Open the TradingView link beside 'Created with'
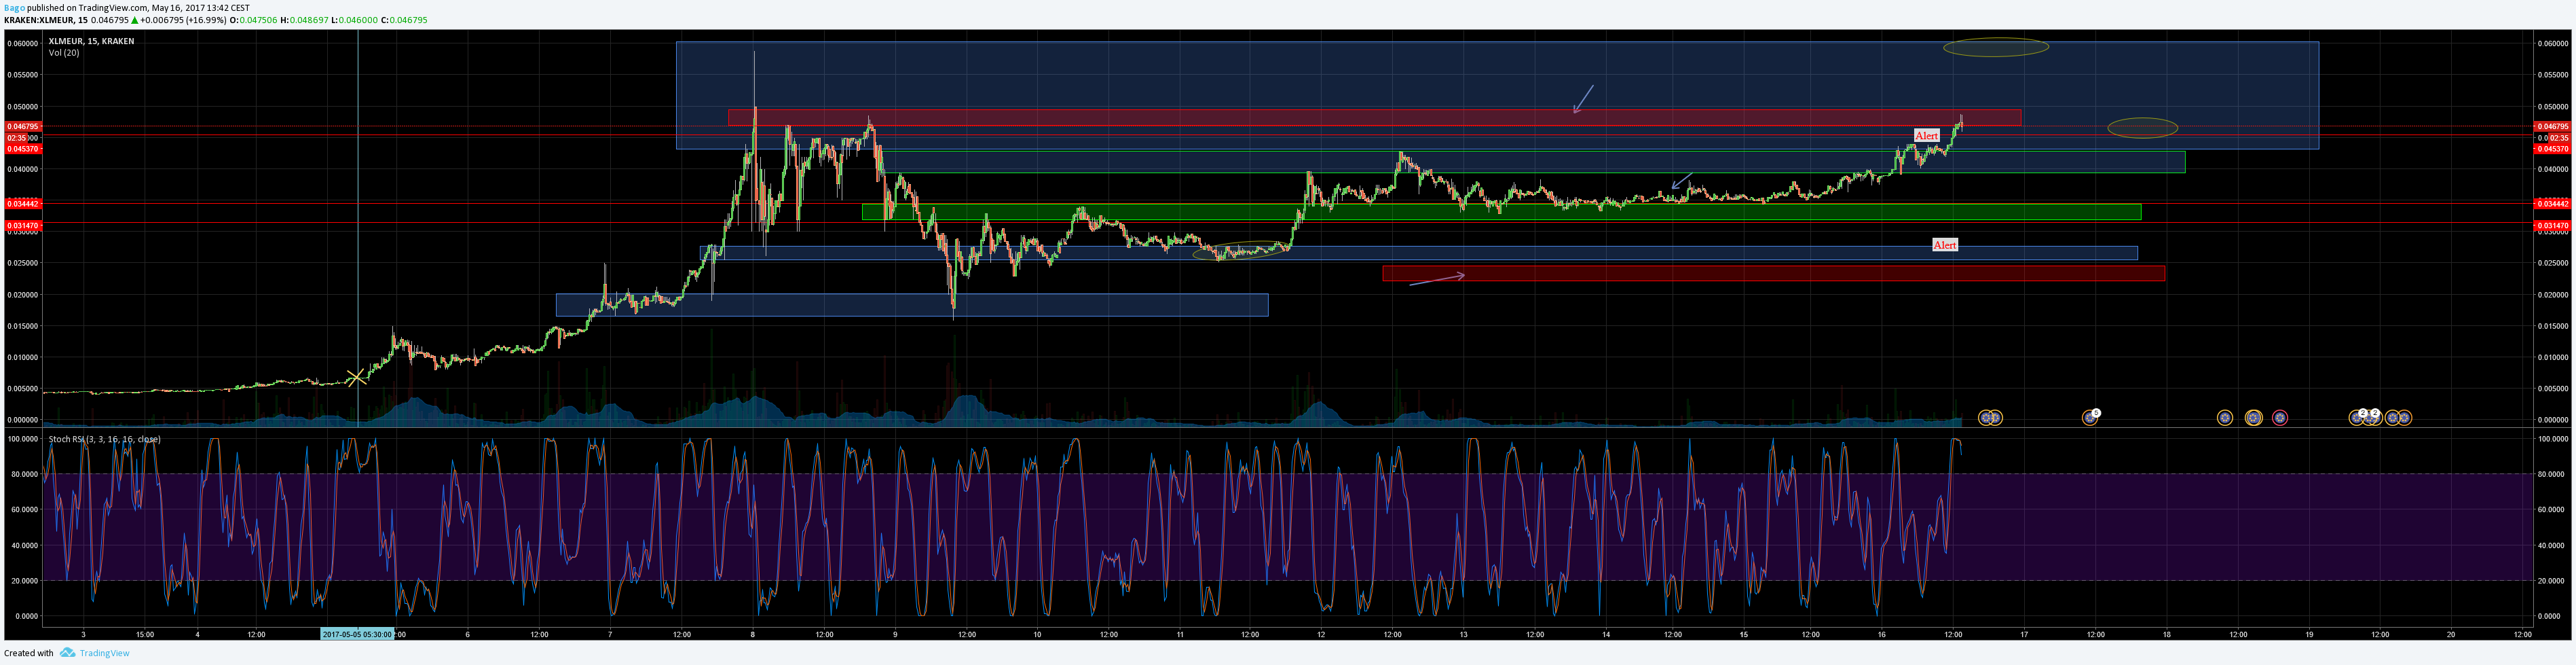Image resolution: width=2576 pixels, height=665 pixels. 105,653
